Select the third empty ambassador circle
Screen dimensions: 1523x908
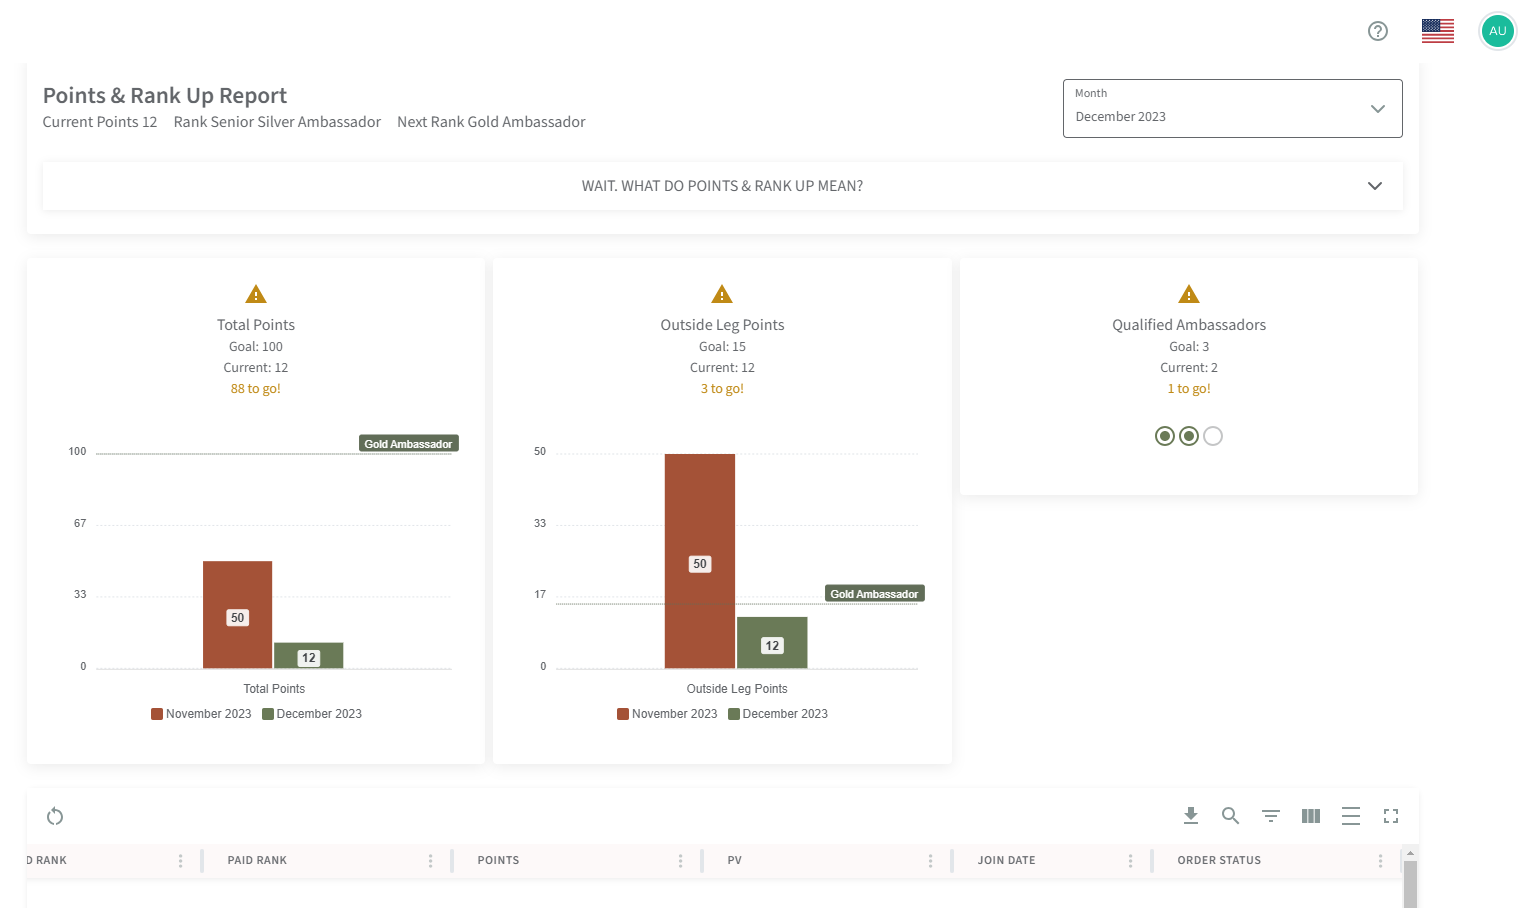1213,436
